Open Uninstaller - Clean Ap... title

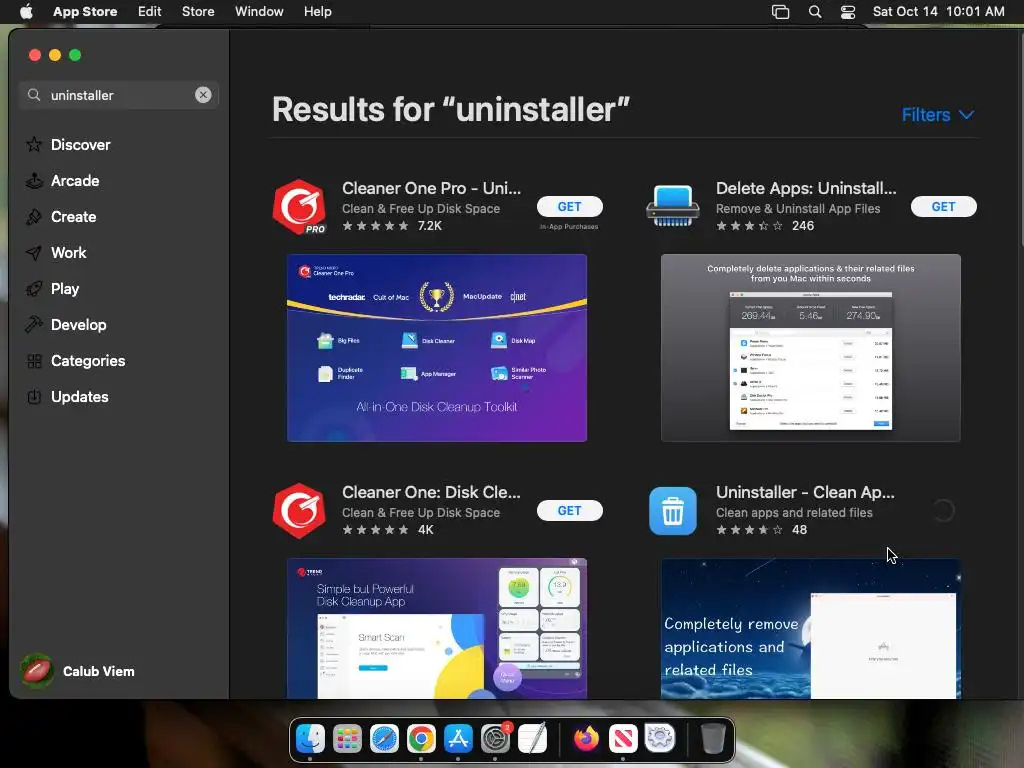805,492
